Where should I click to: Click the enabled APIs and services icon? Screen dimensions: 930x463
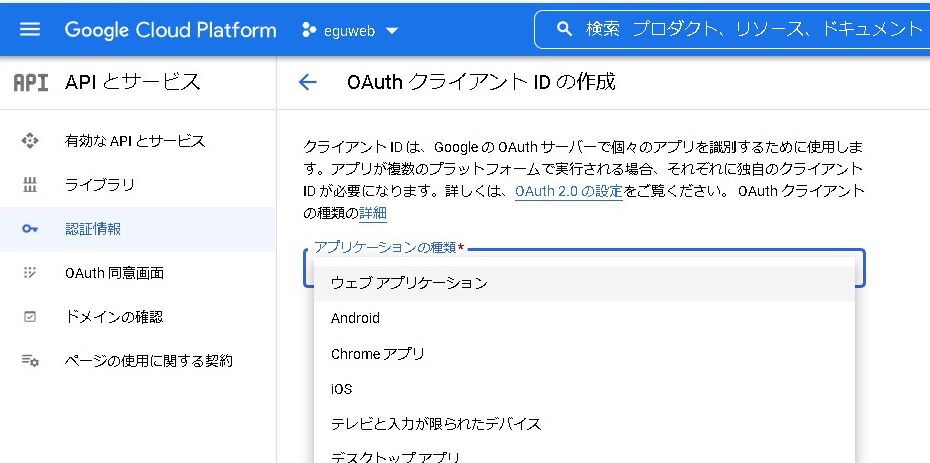pyautogui.click(x=30, y=141)
